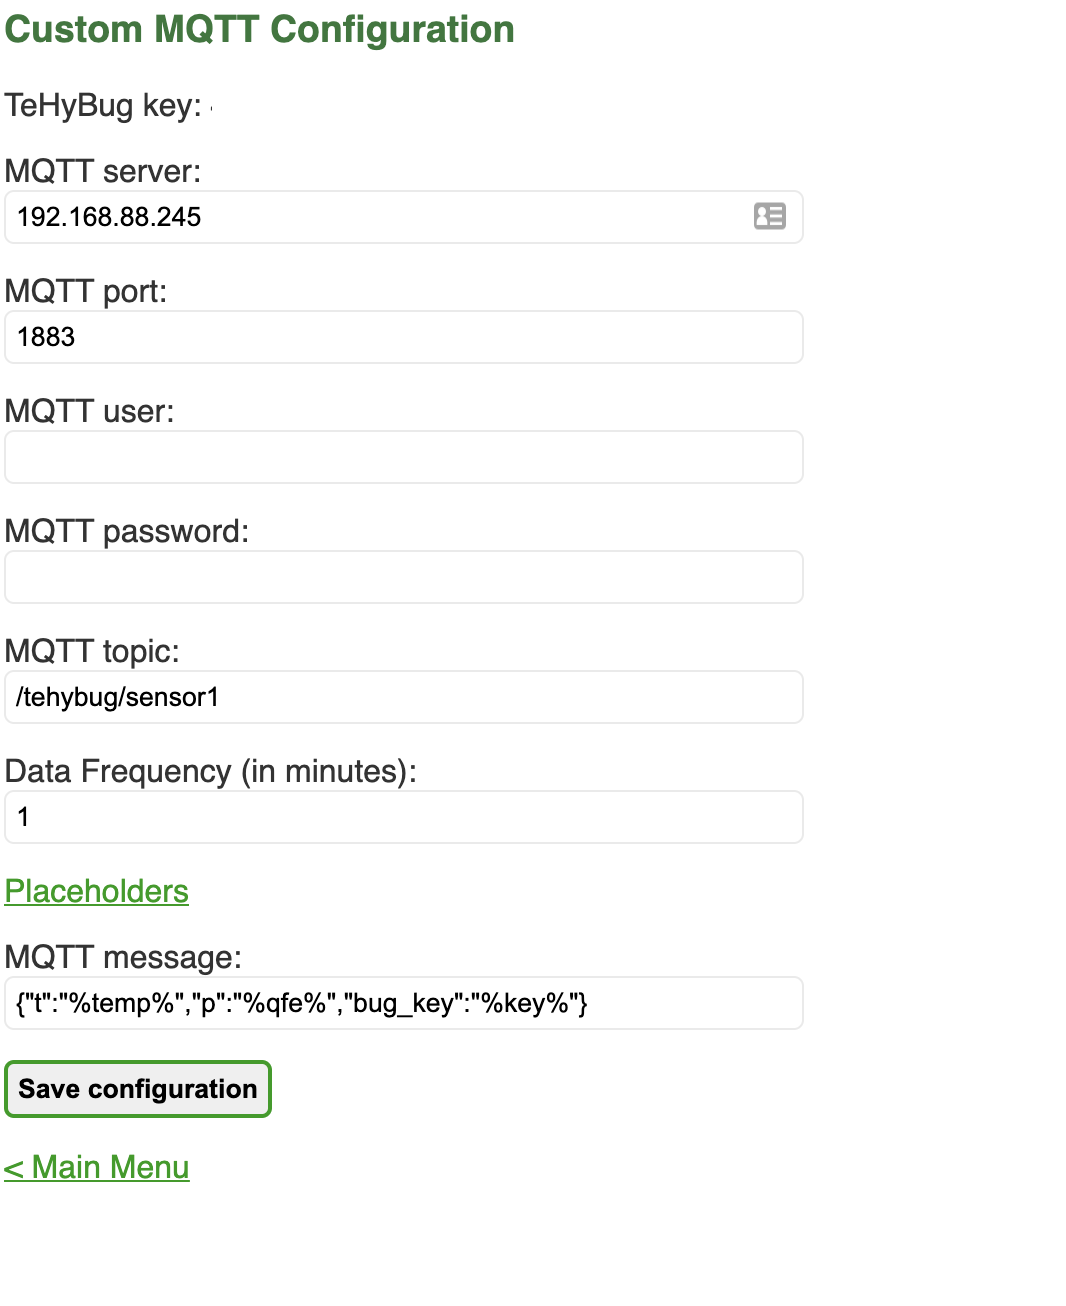Image resolution: width=1066 pixels, height=1306 pixels.
Task: Click the "MQTT topic:" label
Action: pos(92,651)
